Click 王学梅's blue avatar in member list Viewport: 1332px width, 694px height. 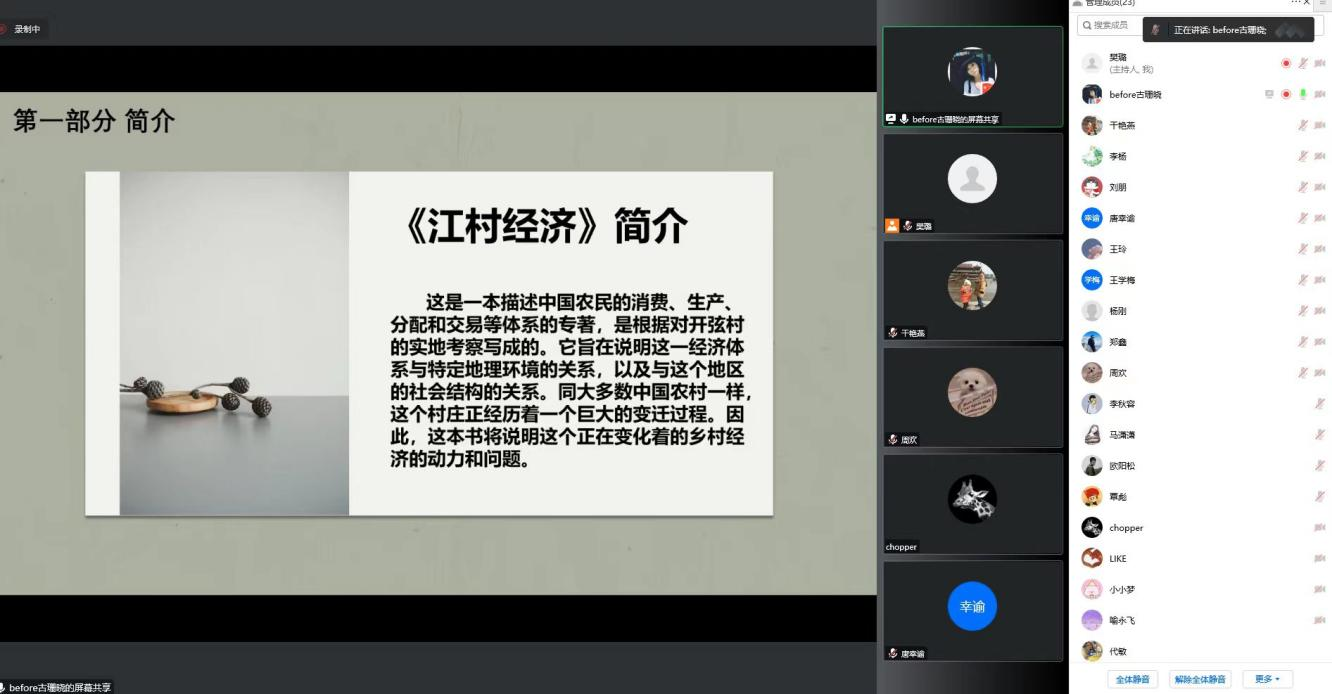[1092, 280]
